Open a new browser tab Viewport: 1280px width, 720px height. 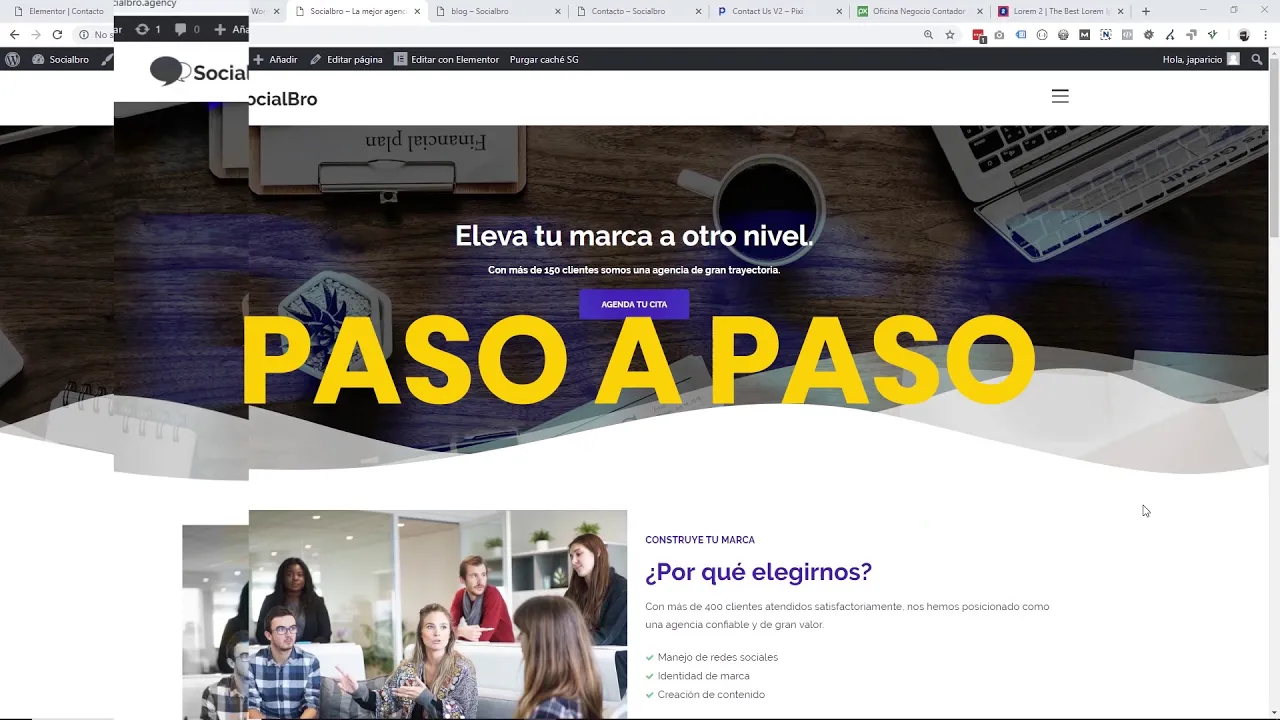1146,11
